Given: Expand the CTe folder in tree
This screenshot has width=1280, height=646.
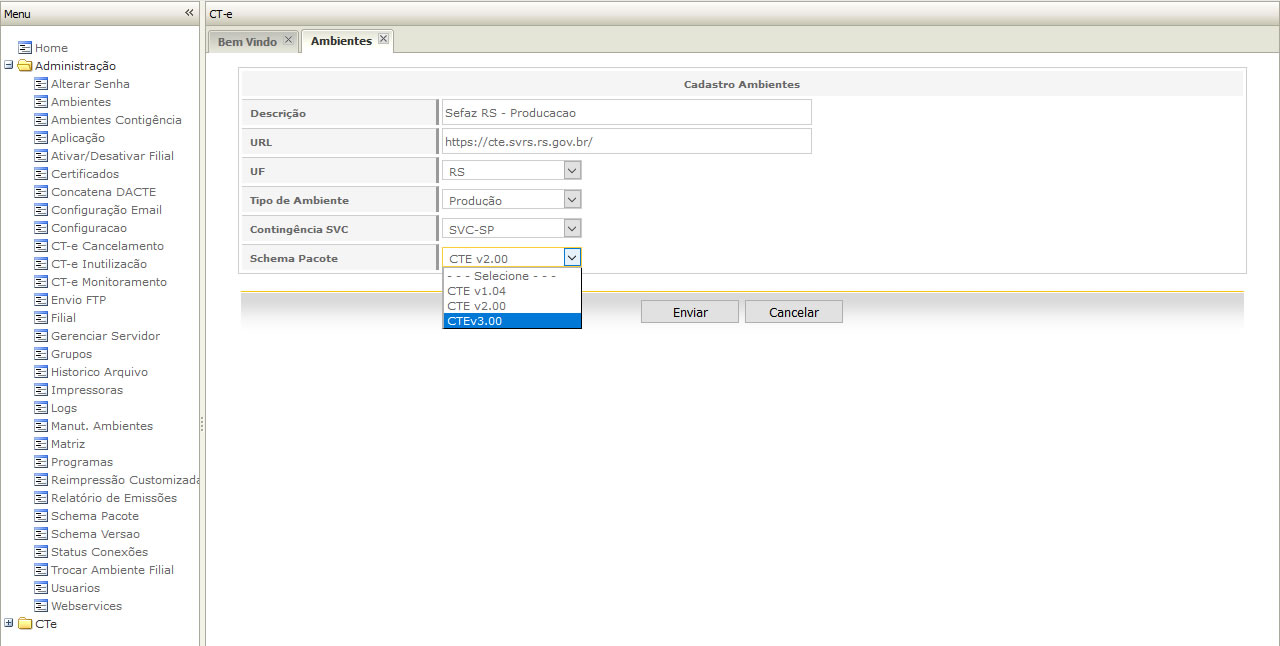Looking at the screenshot, I should pos(9,624).
